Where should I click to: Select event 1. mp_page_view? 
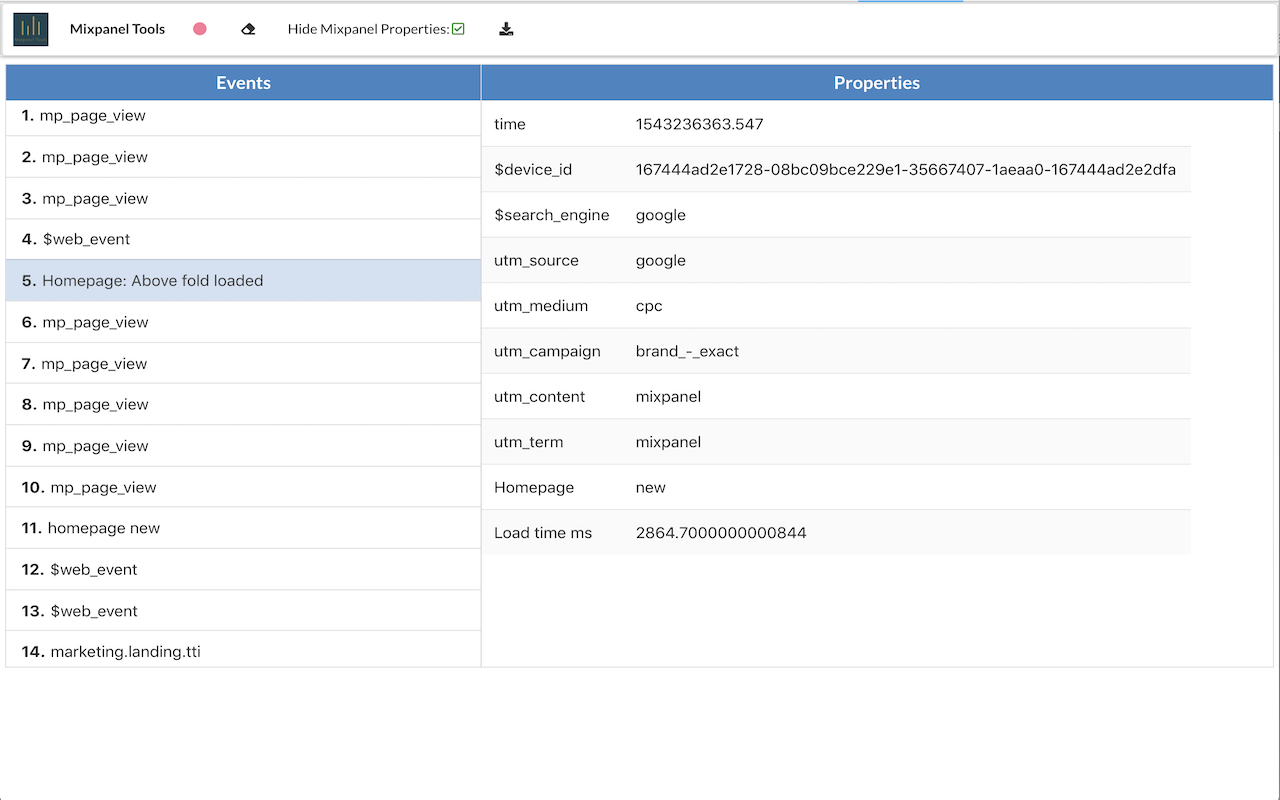(243, 116)
